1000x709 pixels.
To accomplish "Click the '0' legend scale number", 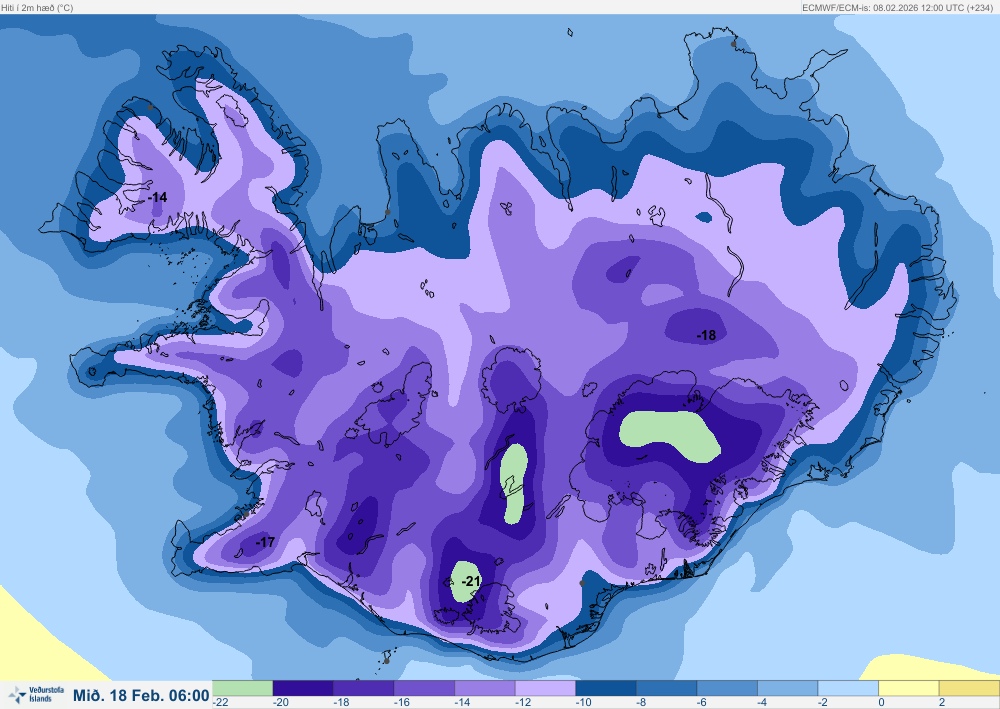I will pyautogui.click(x=881, y=702).
